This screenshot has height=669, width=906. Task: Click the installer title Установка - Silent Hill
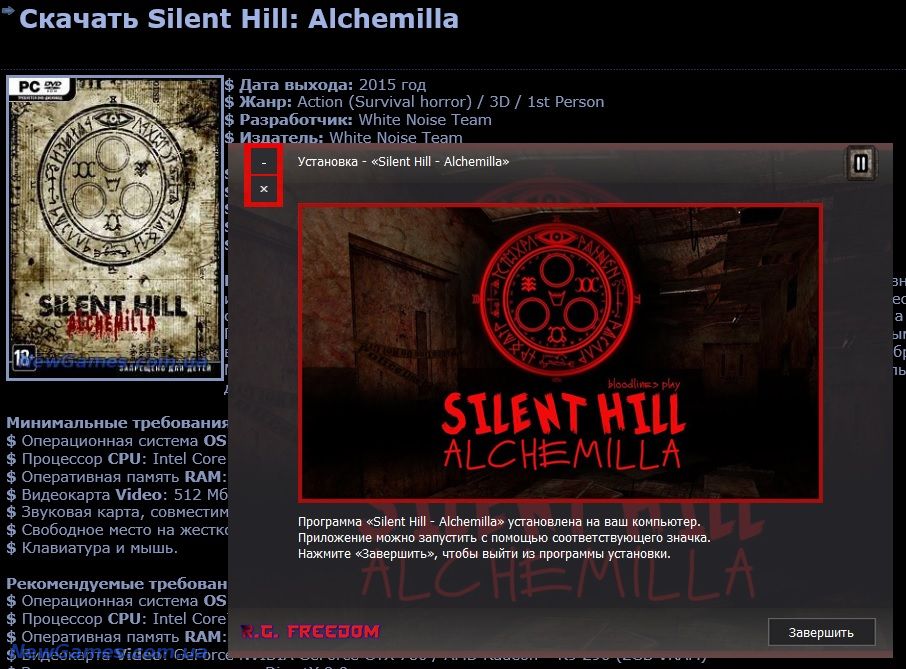(403, 162)
